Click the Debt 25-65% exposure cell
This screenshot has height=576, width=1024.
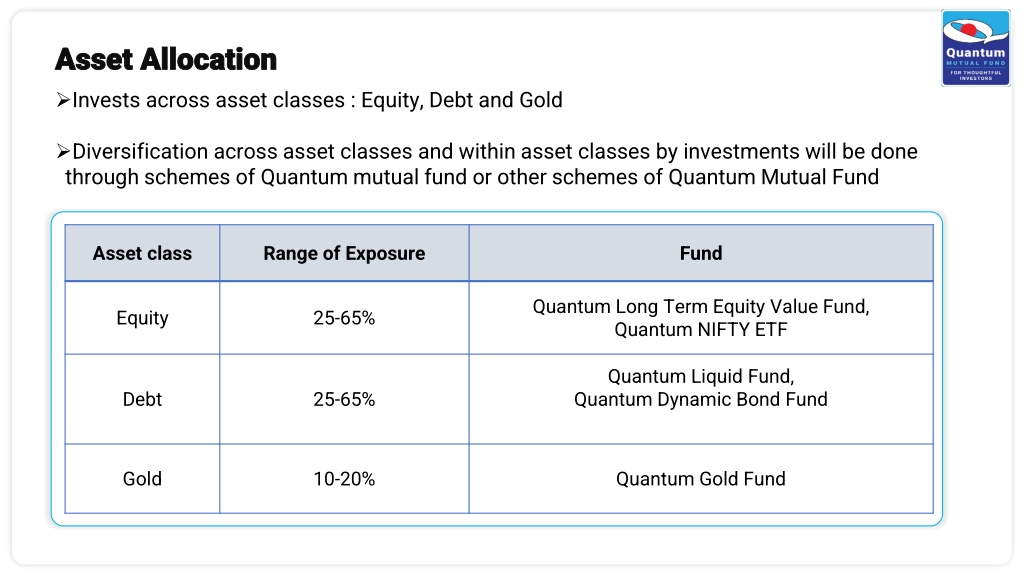(344, 399)
